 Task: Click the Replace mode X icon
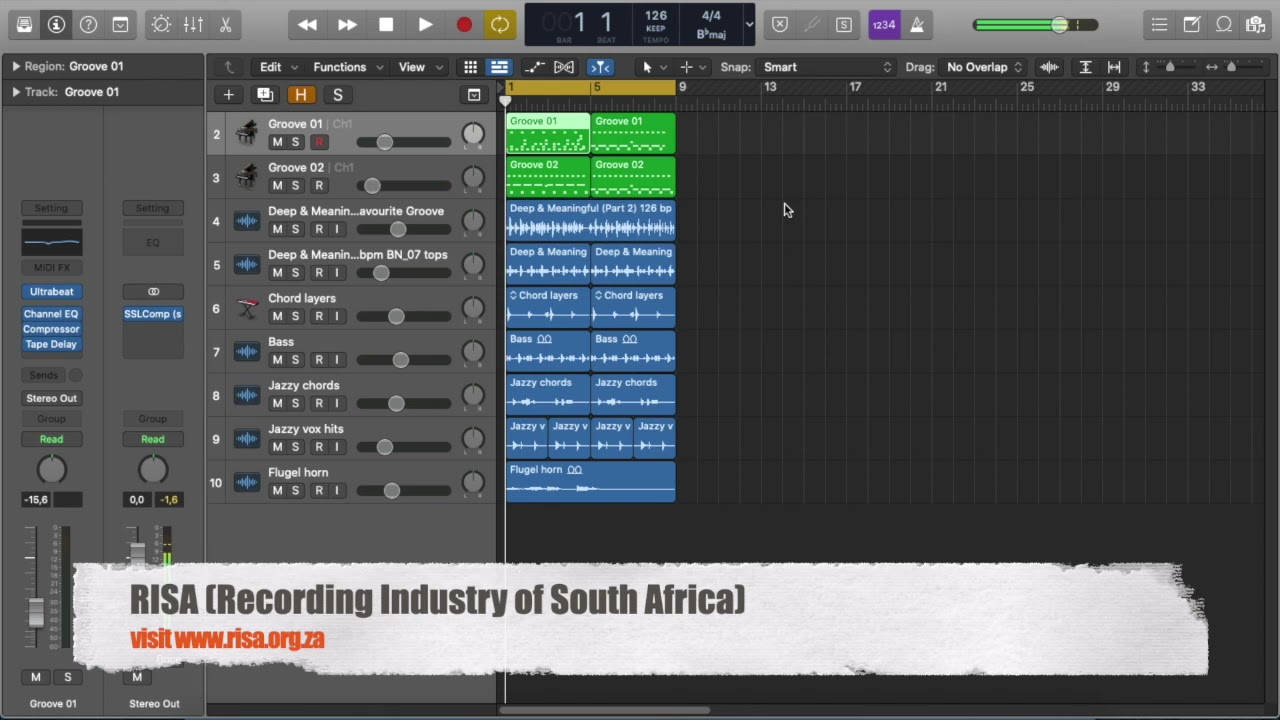780,25
